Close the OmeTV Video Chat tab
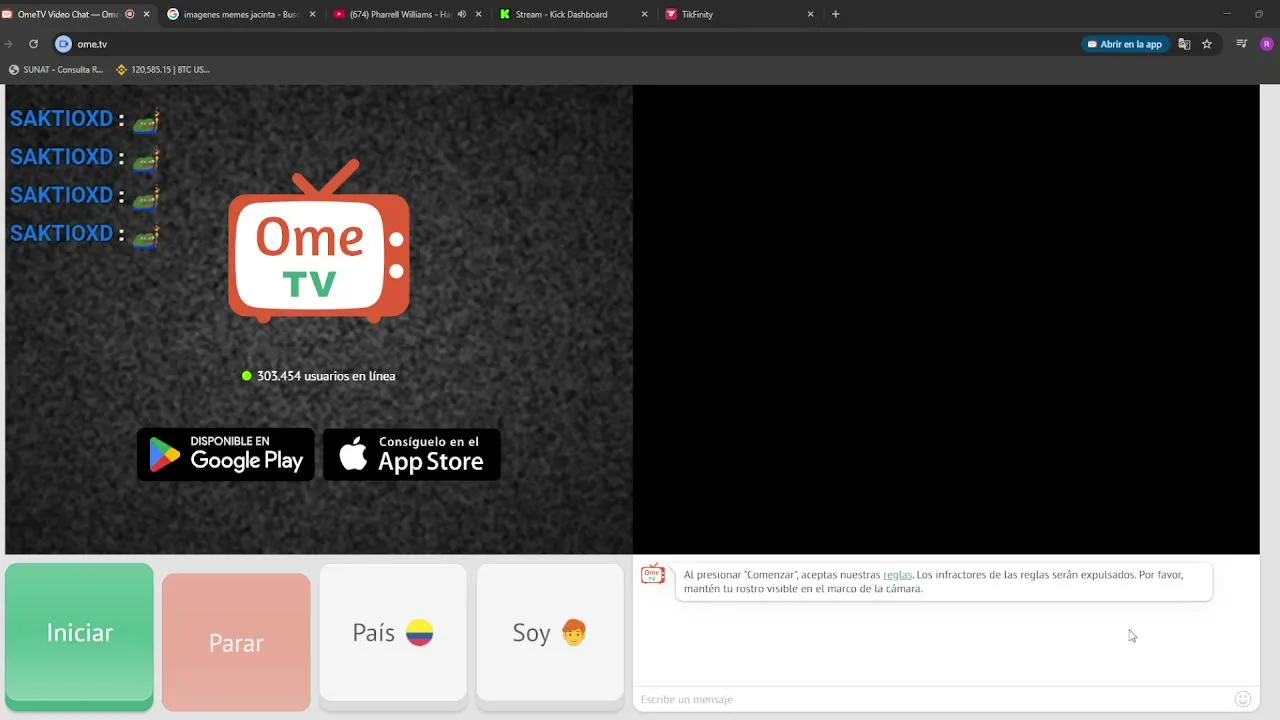The width and height of the screenshot is (1280, 720). [146, 14]
